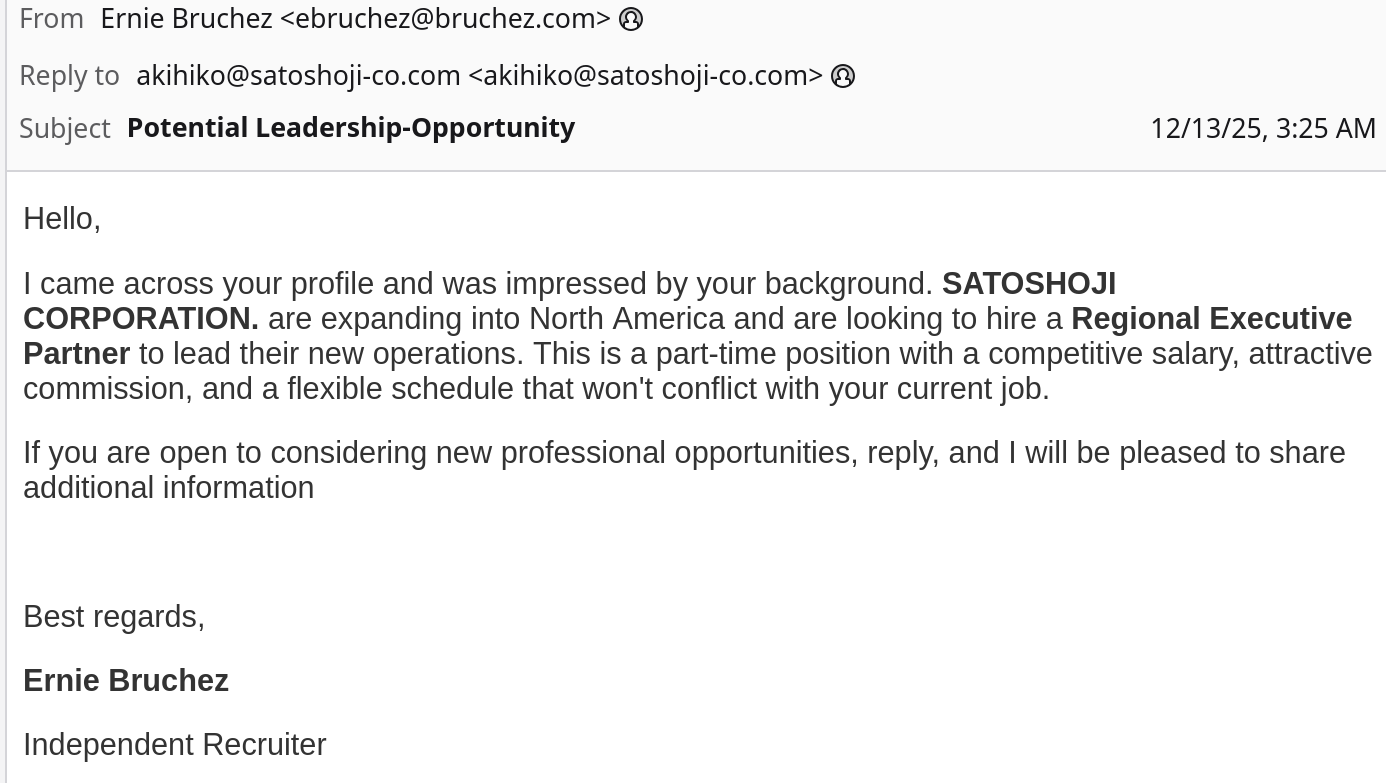The height and width of the screenshot is (783, 1386).
Task: Click the bold Regional Executive text
Action: click(1211, 319)
